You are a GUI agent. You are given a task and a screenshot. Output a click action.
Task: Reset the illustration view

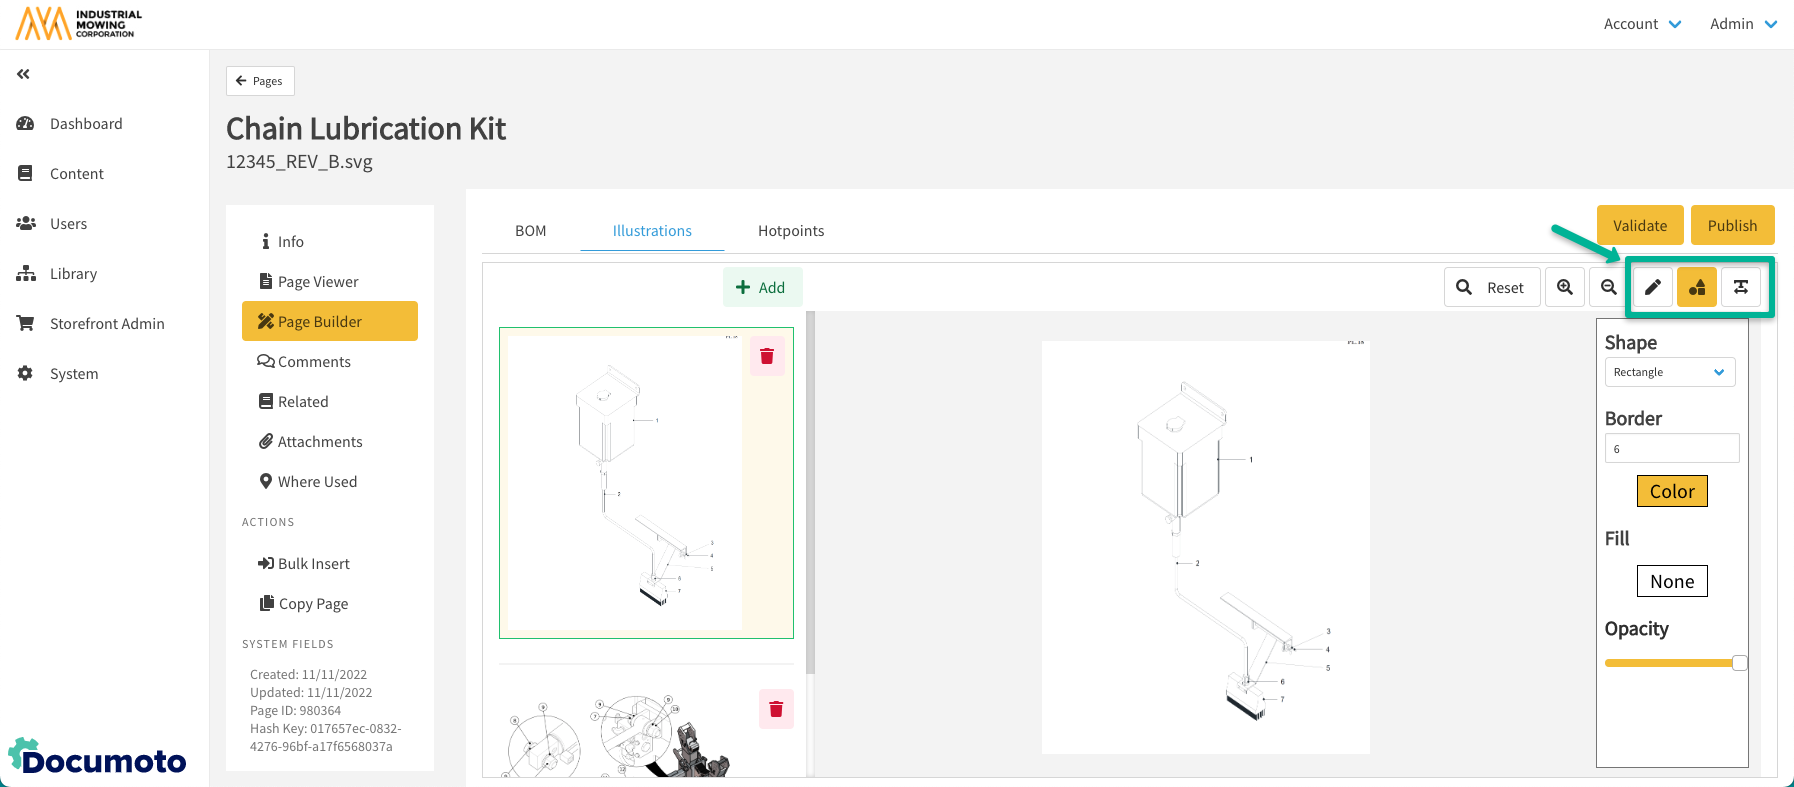pyautogui.click(x=1491, y=288)
